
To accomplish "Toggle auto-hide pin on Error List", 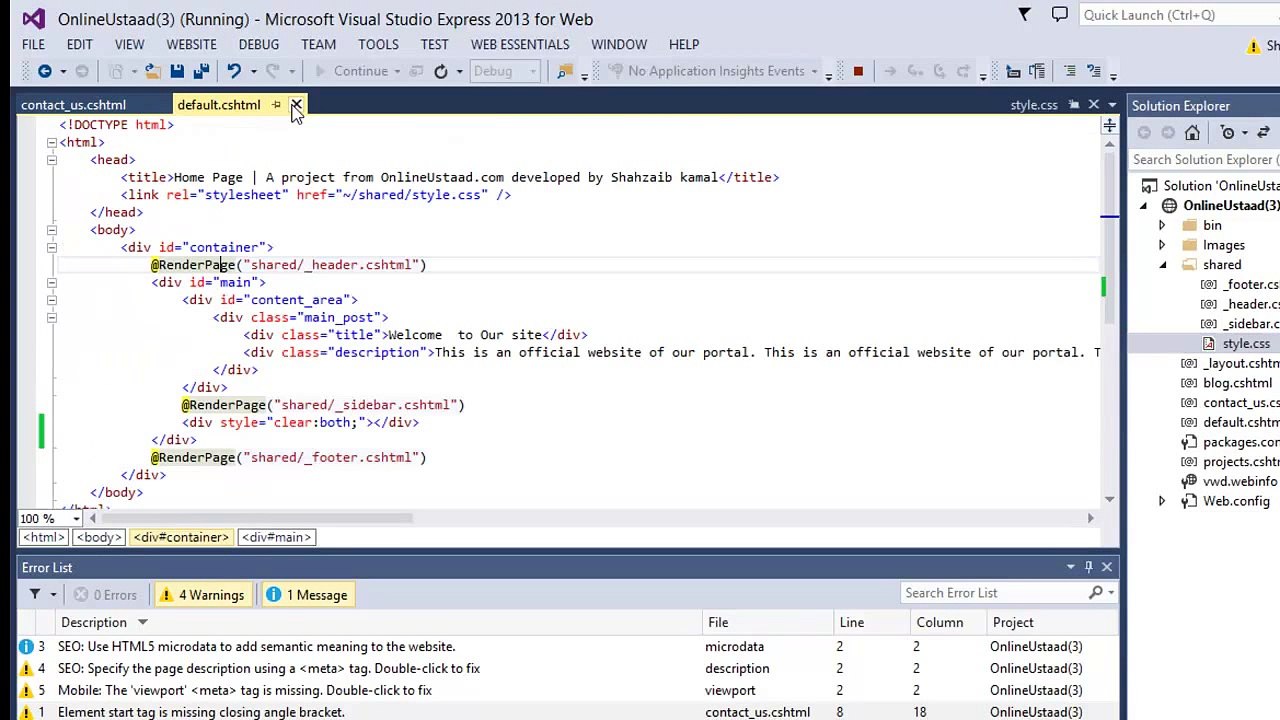I will 1088,567.
